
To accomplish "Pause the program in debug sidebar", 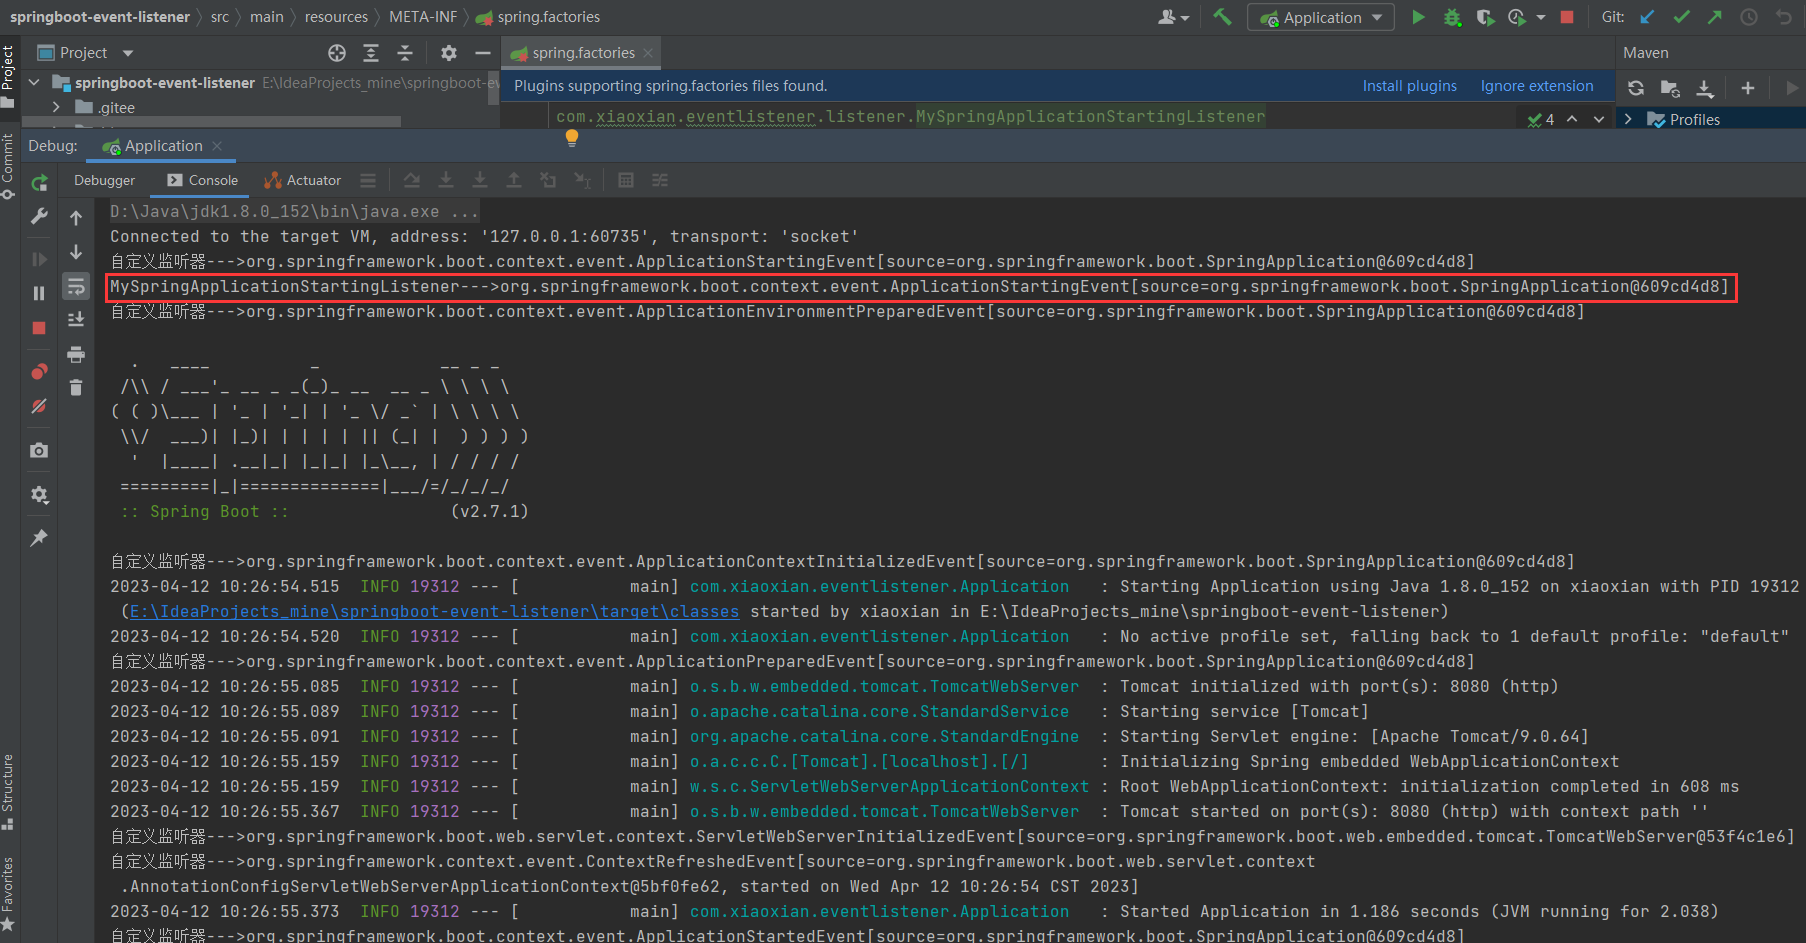I will coord(39,293).
